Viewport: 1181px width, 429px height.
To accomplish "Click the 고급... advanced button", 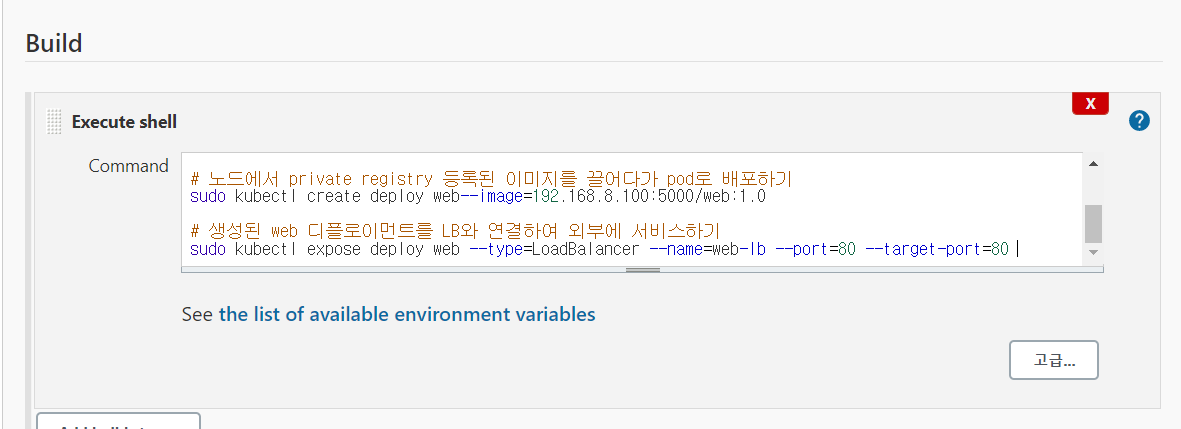I will point(1054,361).
